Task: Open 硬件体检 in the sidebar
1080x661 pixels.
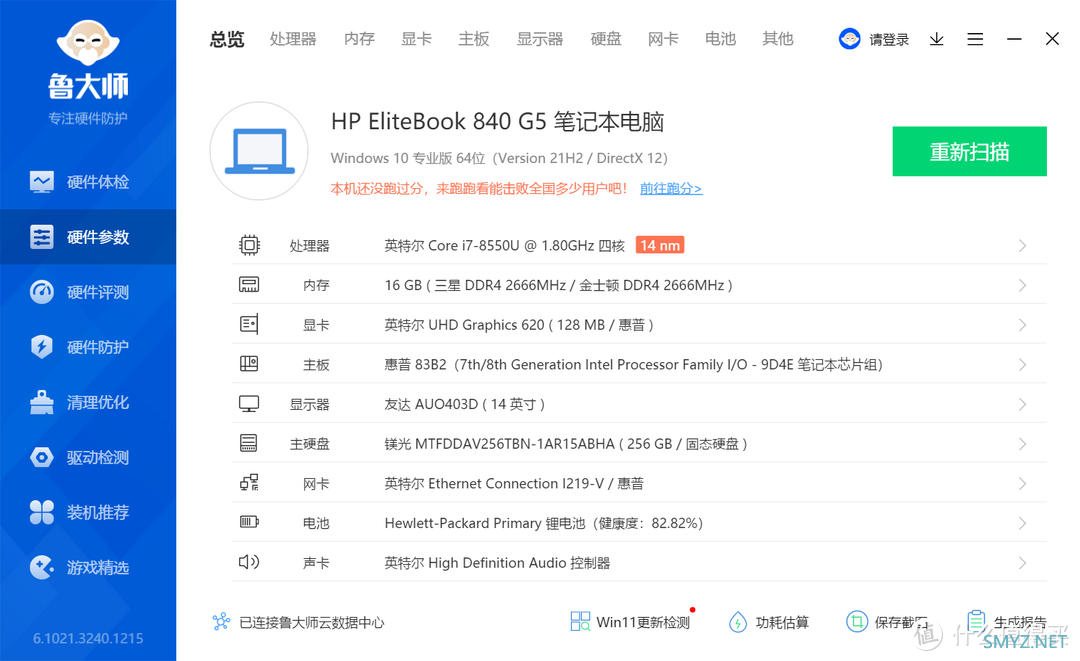Action: coord(88,182)
